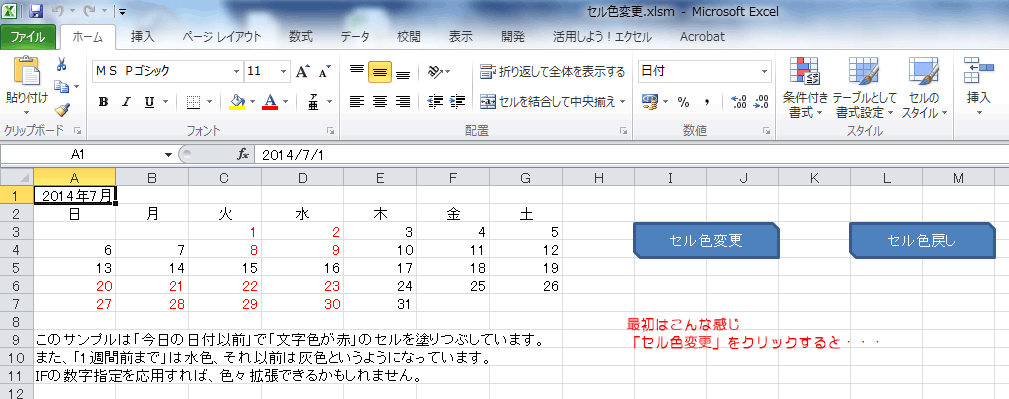Open alignment dialog launcher in 配置 group
This screenshot has height=399, width=1009.
pos(624,131)
